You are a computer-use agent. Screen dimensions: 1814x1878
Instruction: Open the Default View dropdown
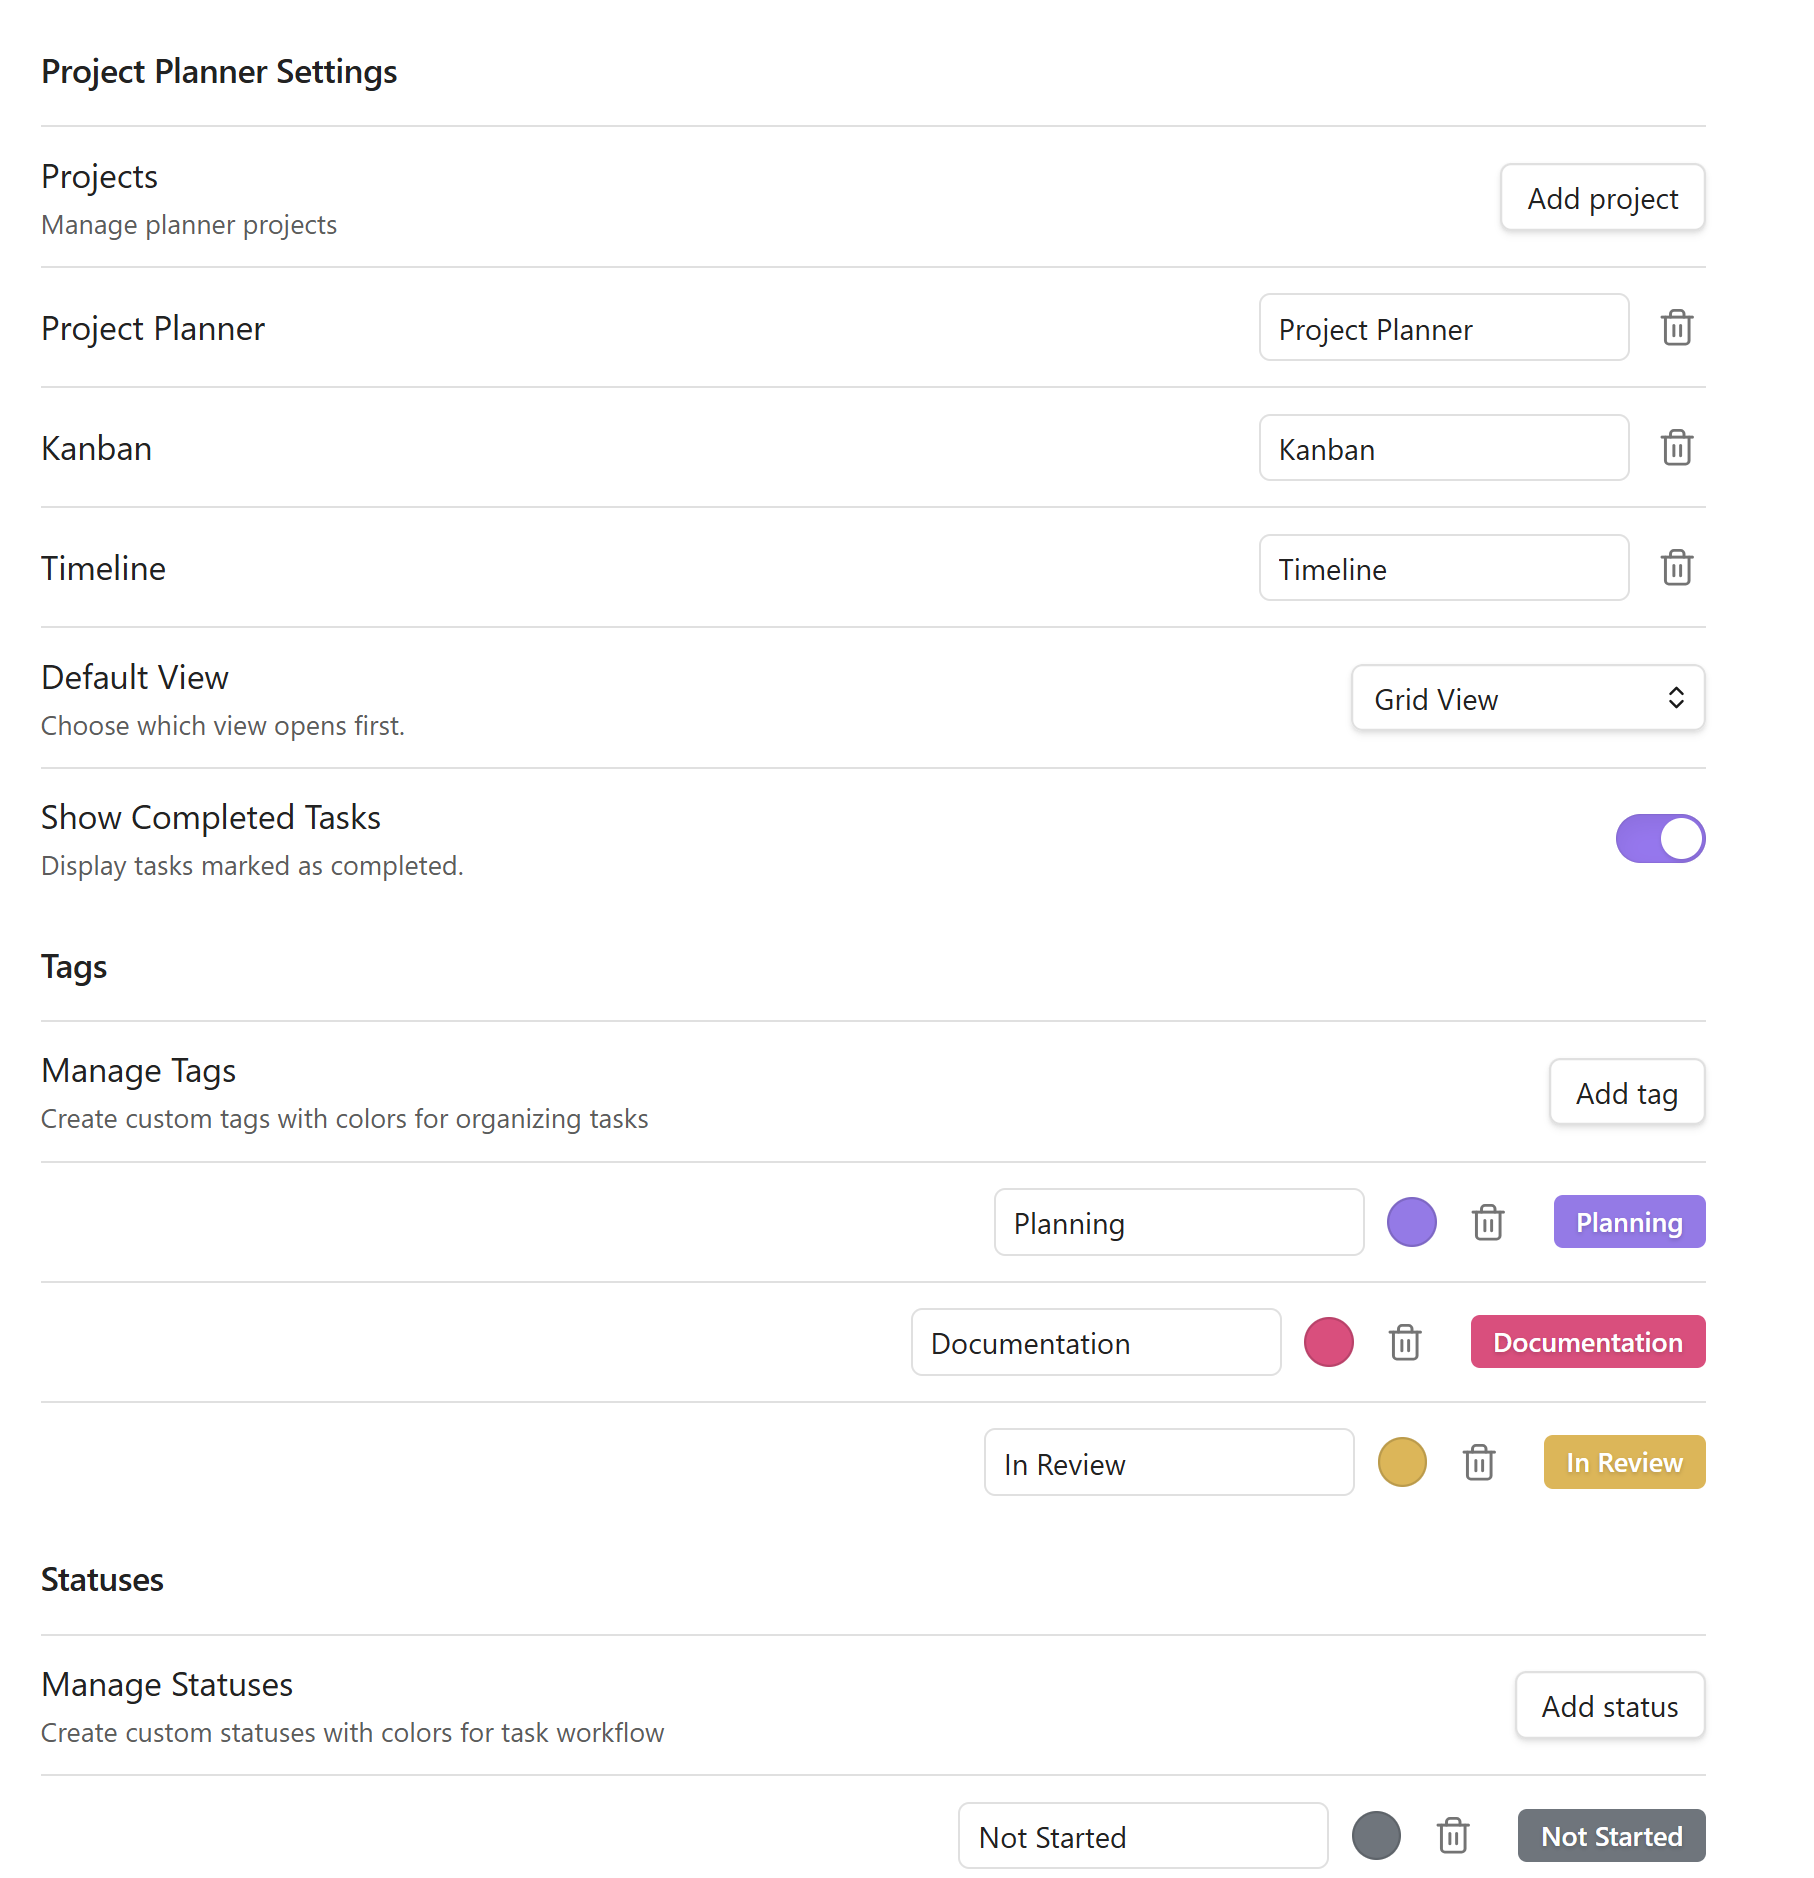[x=1527, y=698]
